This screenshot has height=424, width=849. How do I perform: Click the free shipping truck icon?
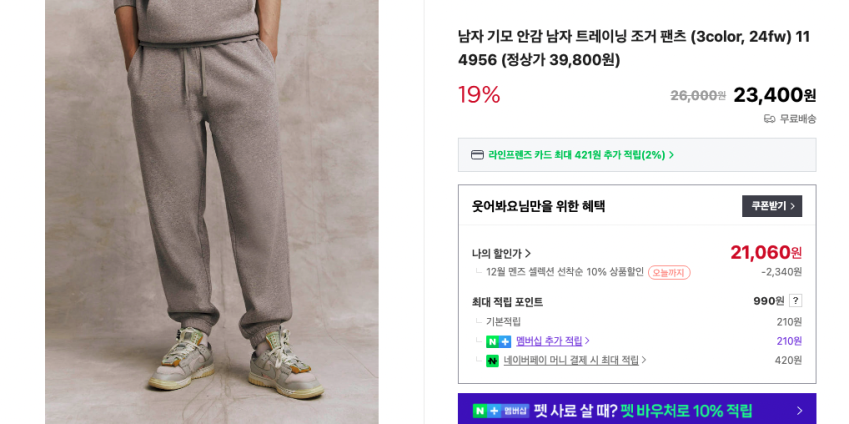pyautogui.click(x=769, y=119)
